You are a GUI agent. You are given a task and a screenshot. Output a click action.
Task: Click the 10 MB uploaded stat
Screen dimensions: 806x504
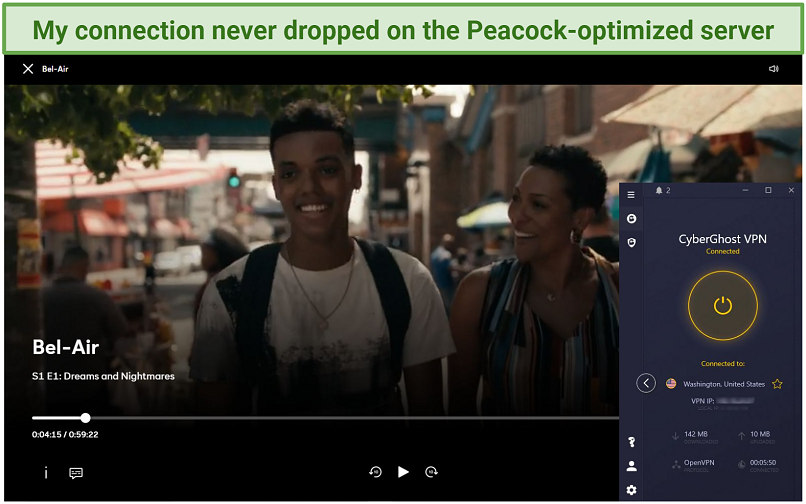click(x=760, y=434)
